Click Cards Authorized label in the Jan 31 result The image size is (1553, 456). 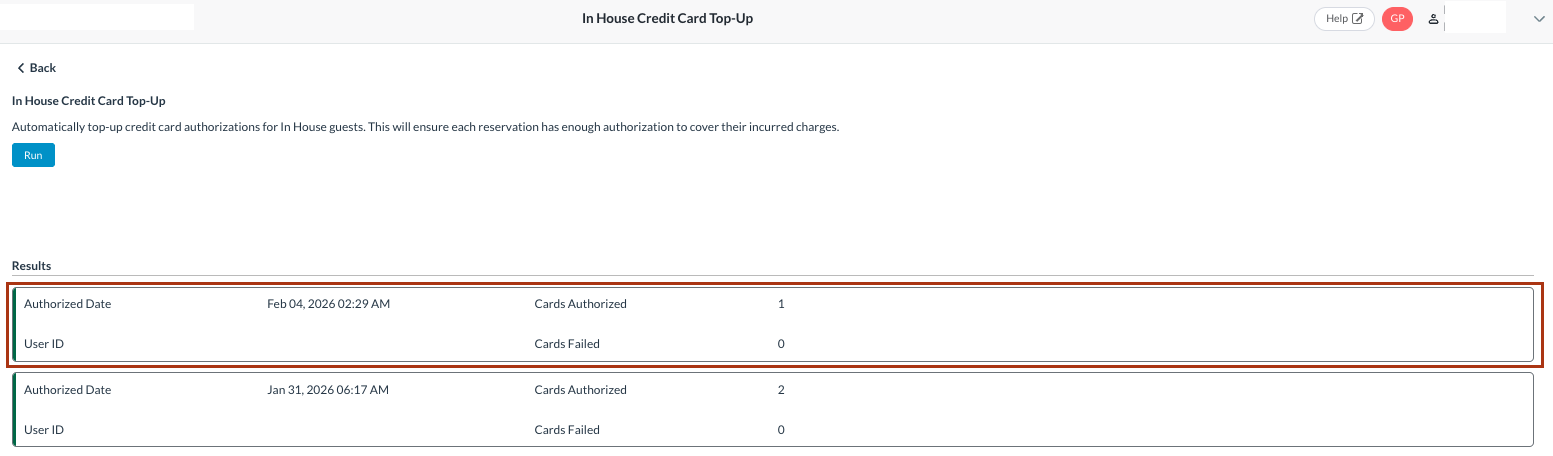(580, 390)
